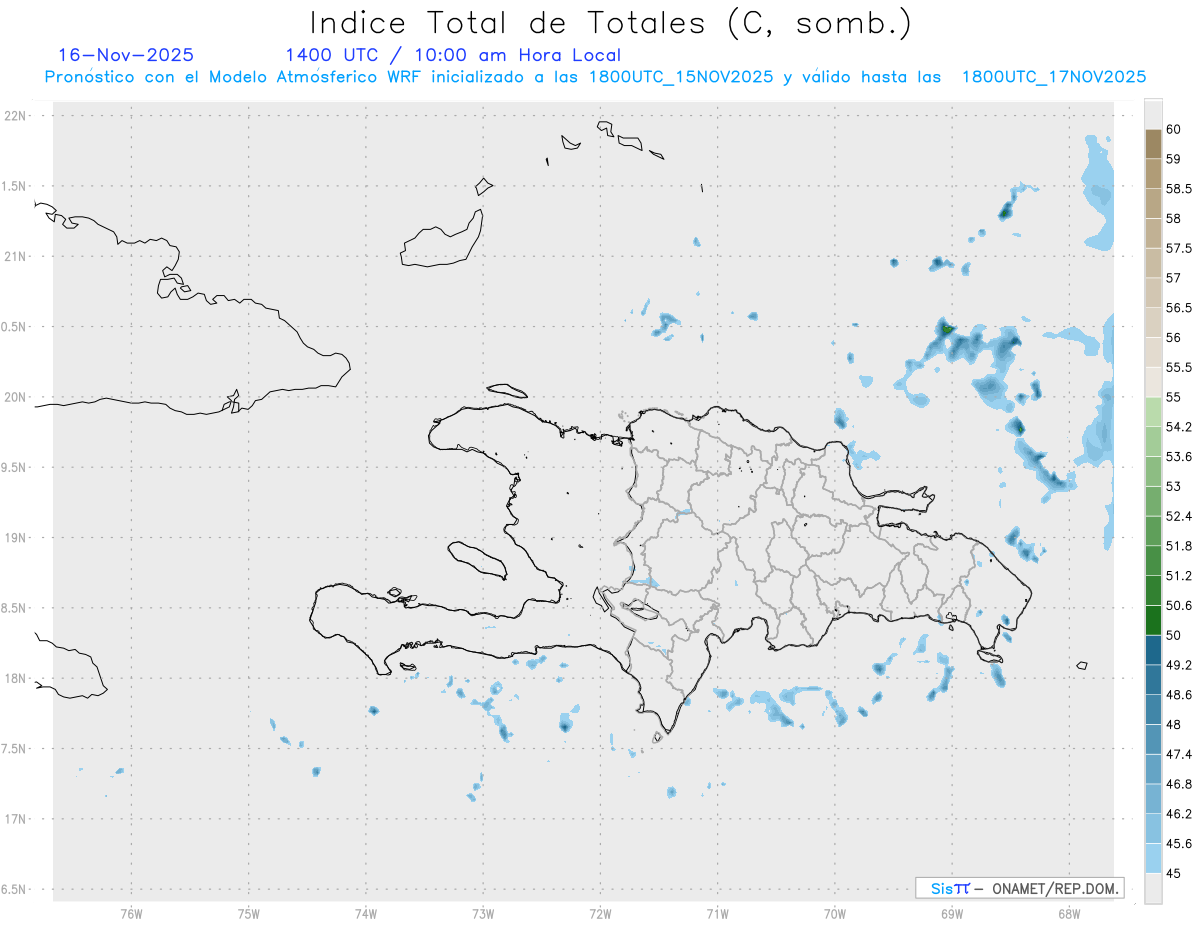The width and height of the screenshot is (1200, 927).
Task: Click the valid-until time '1800UTC_17NOV2025'
Action: pos(1053,77)
